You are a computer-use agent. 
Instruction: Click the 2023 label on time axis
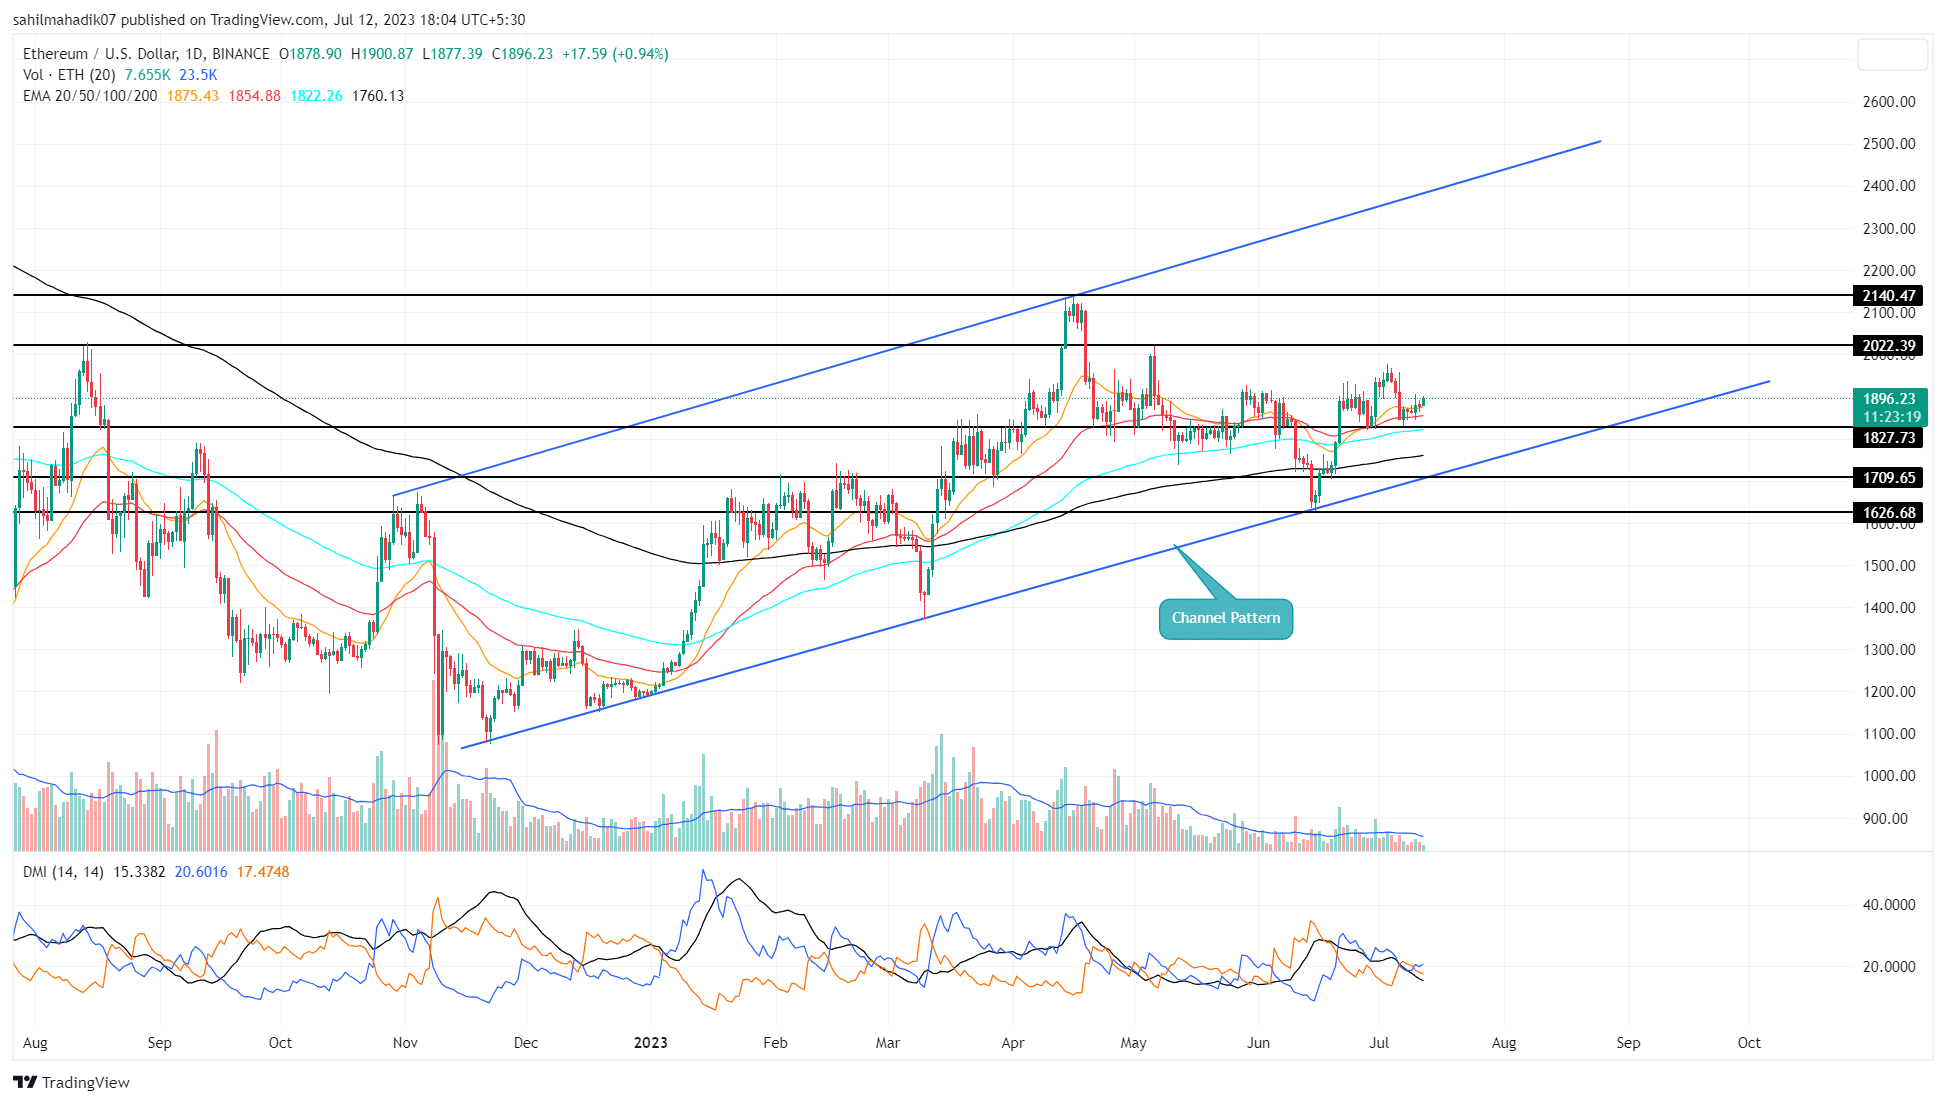coord(651,1042)
